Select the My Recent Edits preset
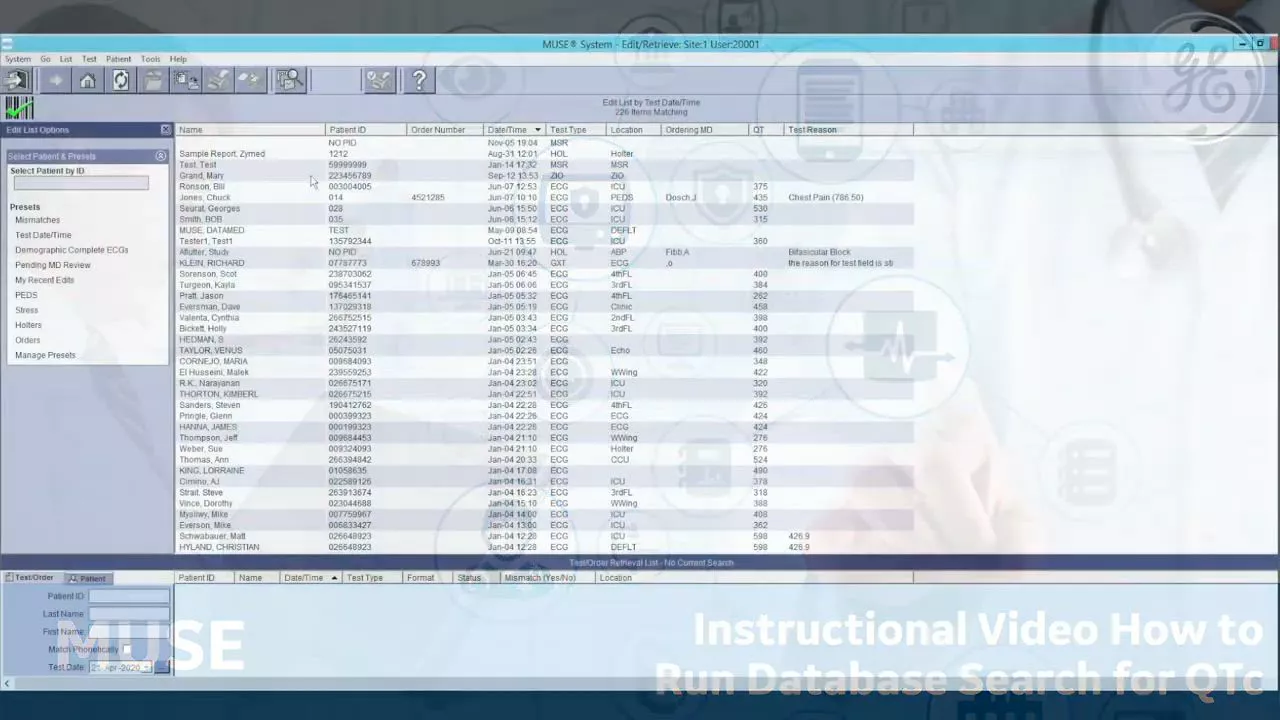Viewport: 1280px width, 720px height. 44,280
